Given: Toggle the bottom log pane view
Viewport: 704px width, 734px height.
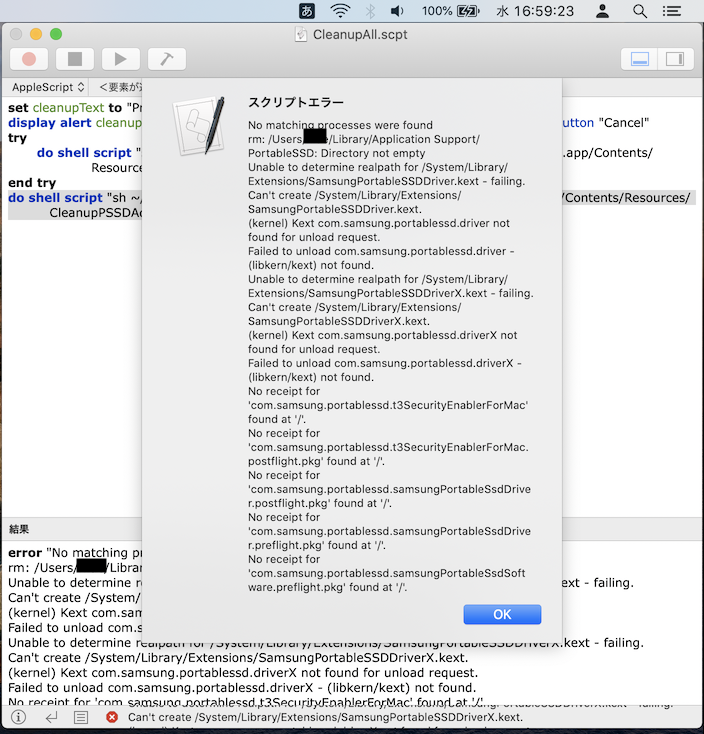Looking at the screenshot, I should pyautogui.click(x=639, y=59).
